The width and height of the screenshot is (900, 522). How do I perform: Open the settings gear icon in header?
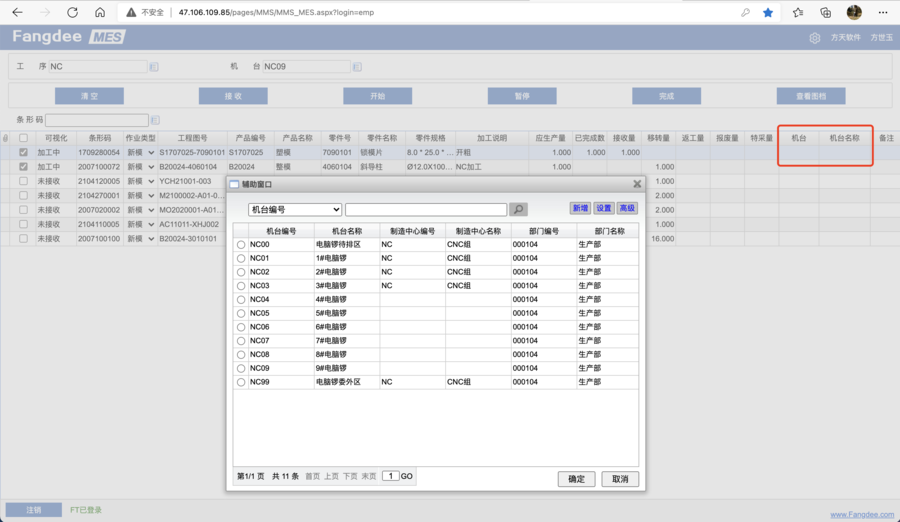coord(814,38)
